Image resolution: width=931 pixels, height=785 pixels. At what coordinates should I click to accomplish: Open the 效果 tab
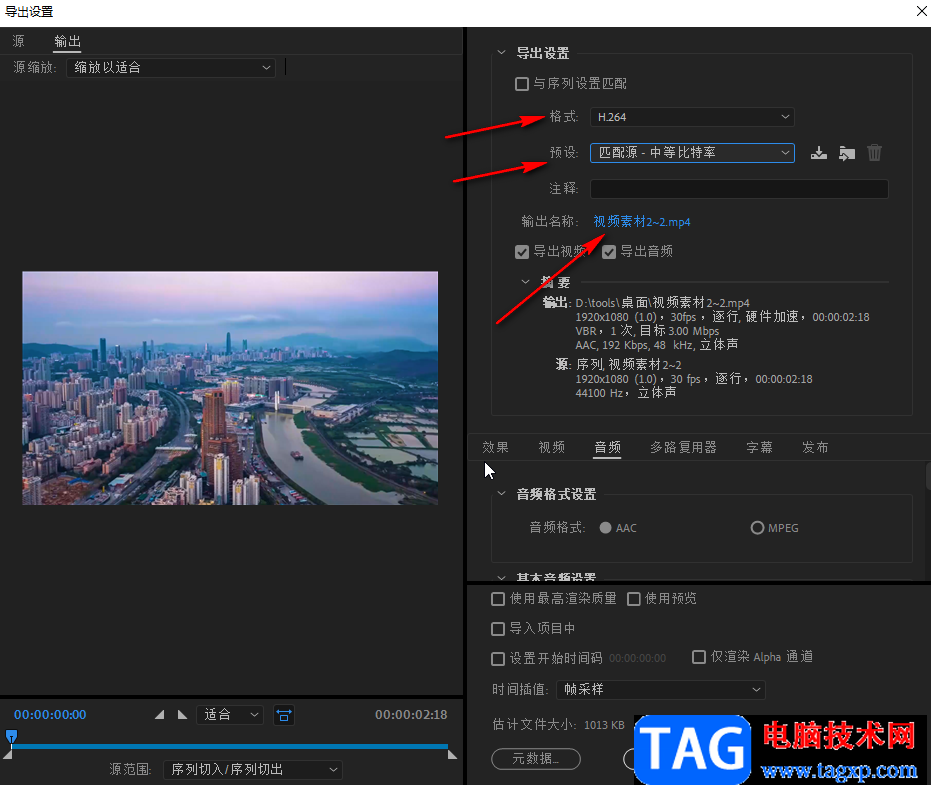(x=495, y=447)
